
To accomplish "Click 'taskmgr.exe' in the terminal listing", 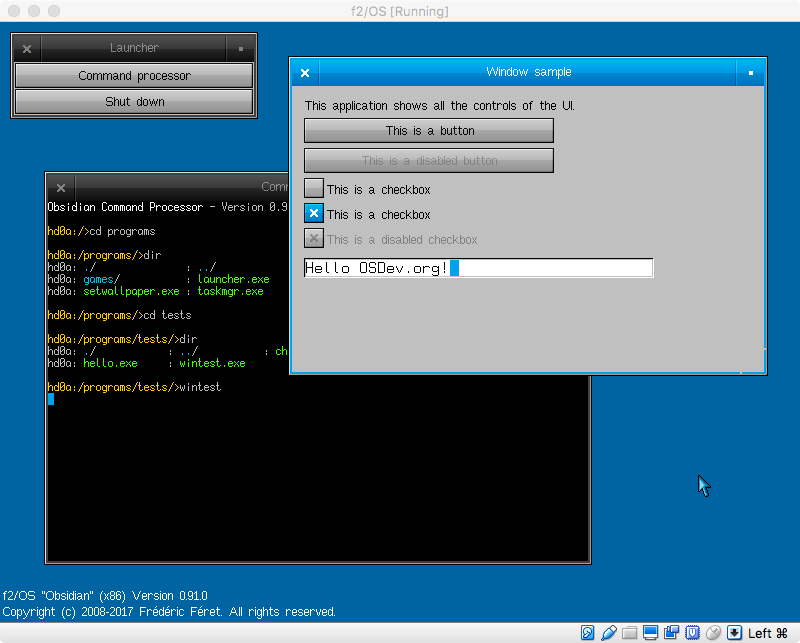I will (x=230, y=291).
